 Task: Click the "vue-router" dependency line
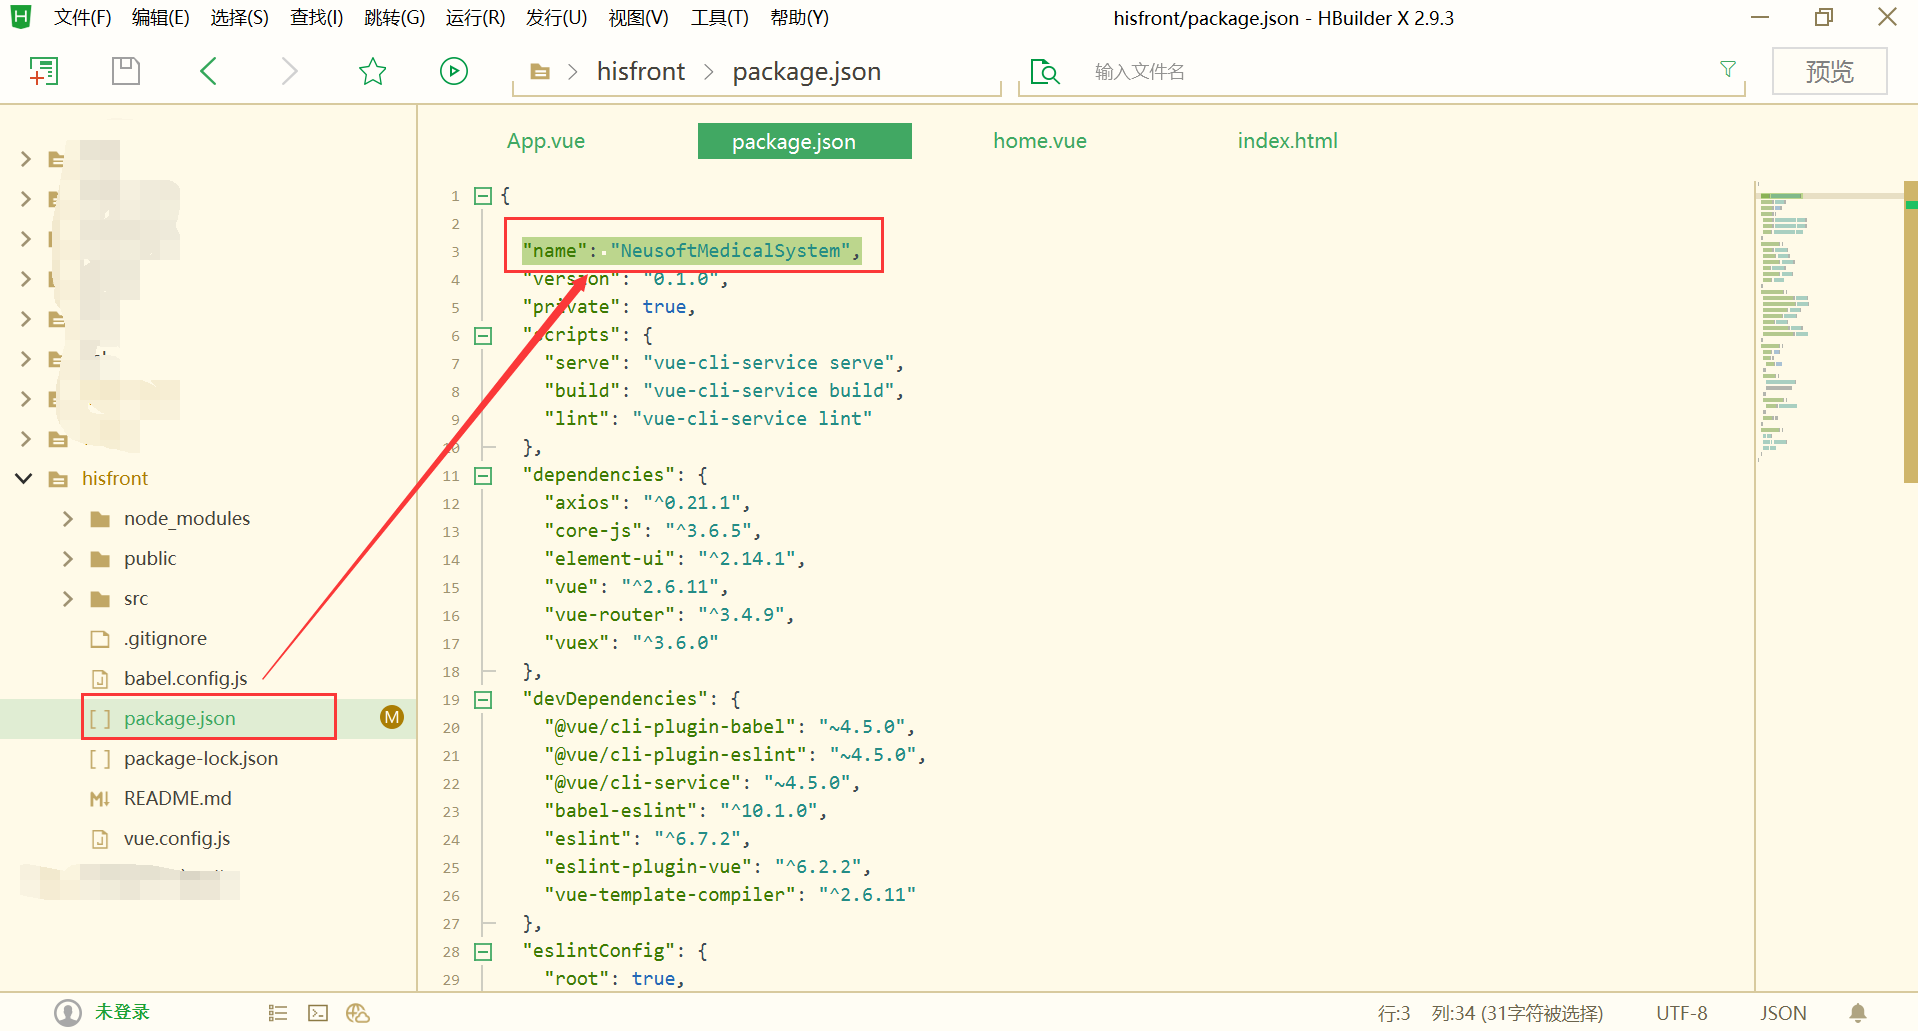click(669, 614)
